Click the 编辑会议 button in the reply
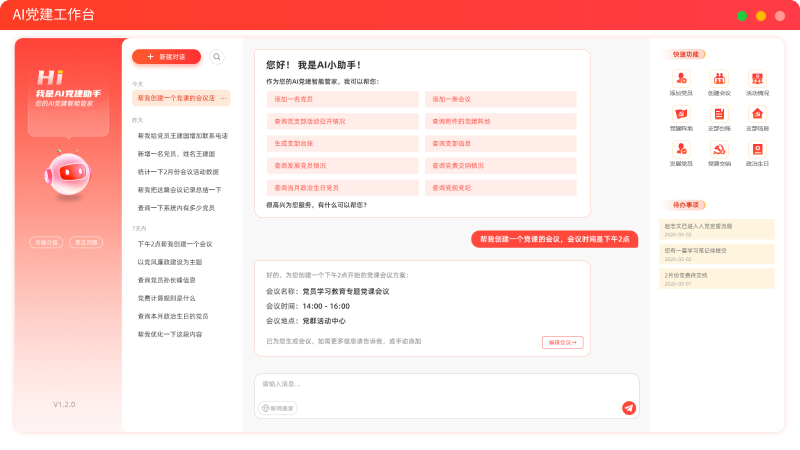The width and height of the screenshot is (800, 450). click(562, 342)
